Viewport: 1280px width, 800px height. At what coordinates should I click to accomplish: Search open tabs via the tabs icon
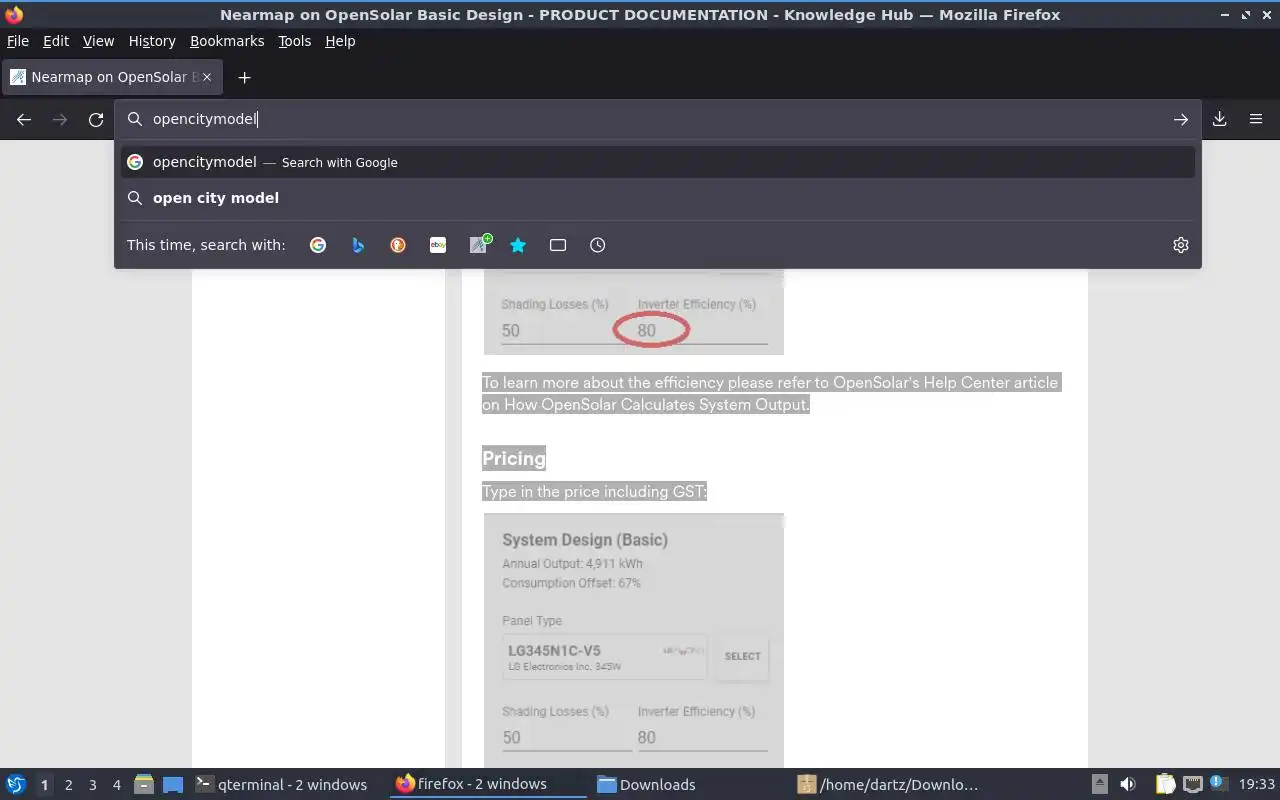point(558,245)
